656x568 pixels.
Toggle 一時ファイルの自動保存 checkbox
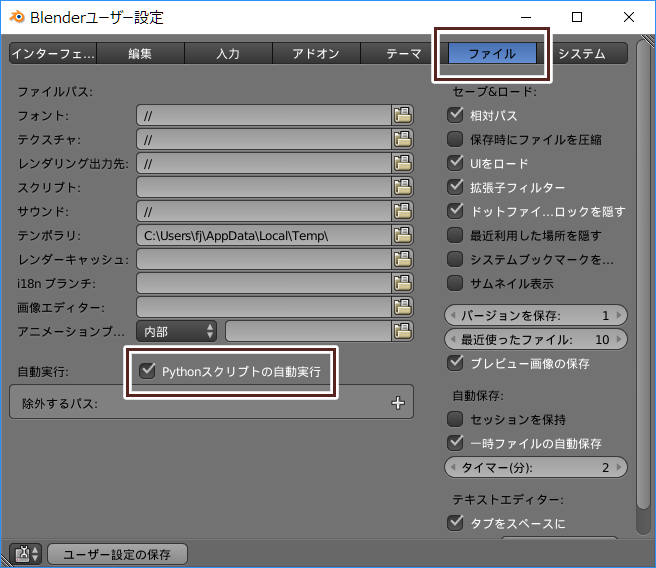click(455, 443)
